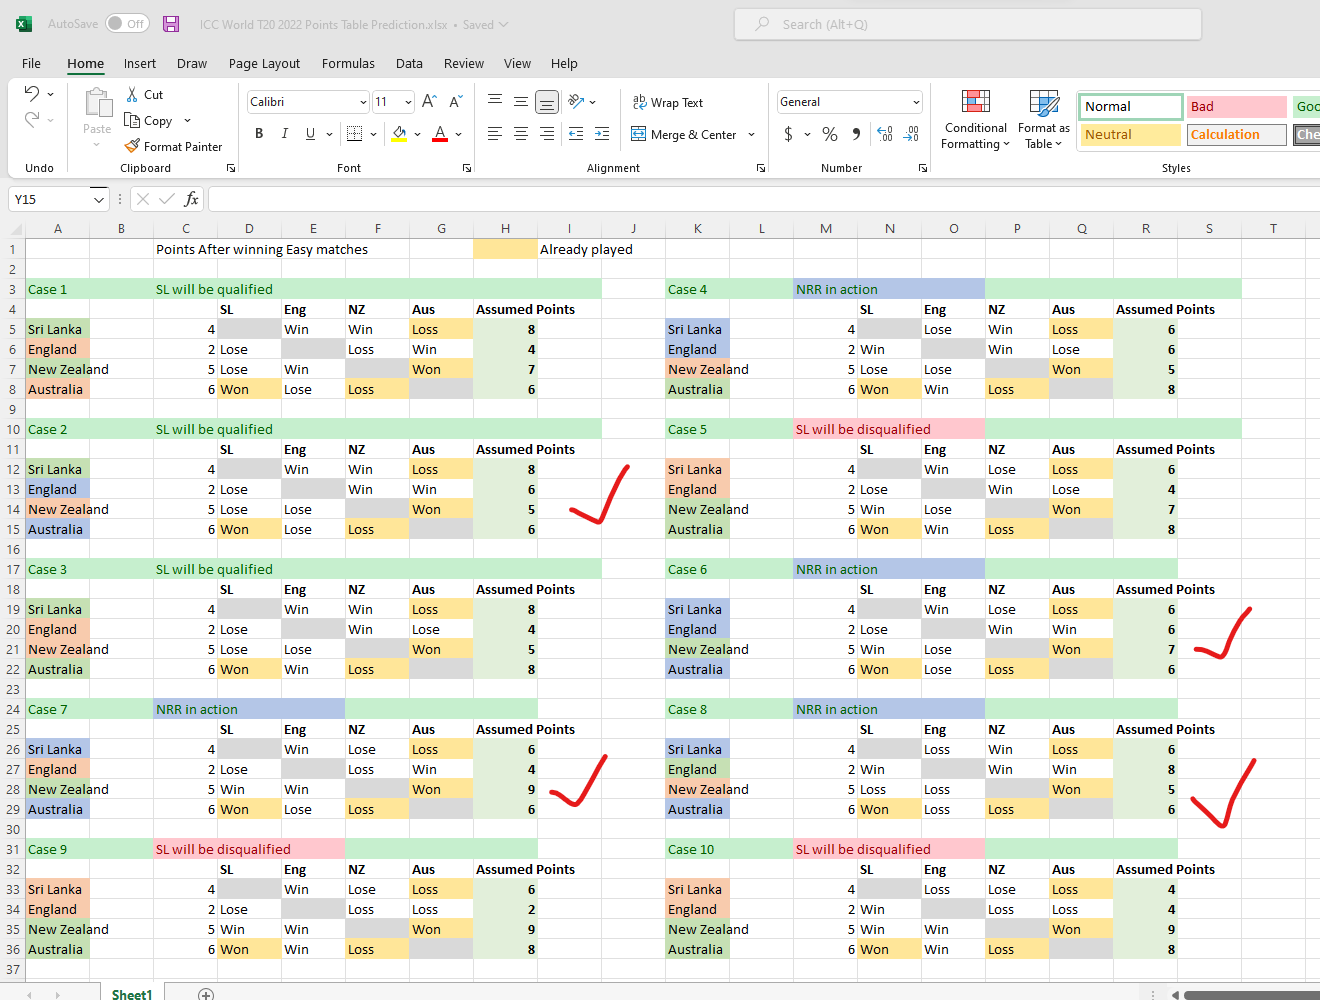Click the Middle Align icon
The height and width of the screenshot is (1000, 1320).
point(521,102)
